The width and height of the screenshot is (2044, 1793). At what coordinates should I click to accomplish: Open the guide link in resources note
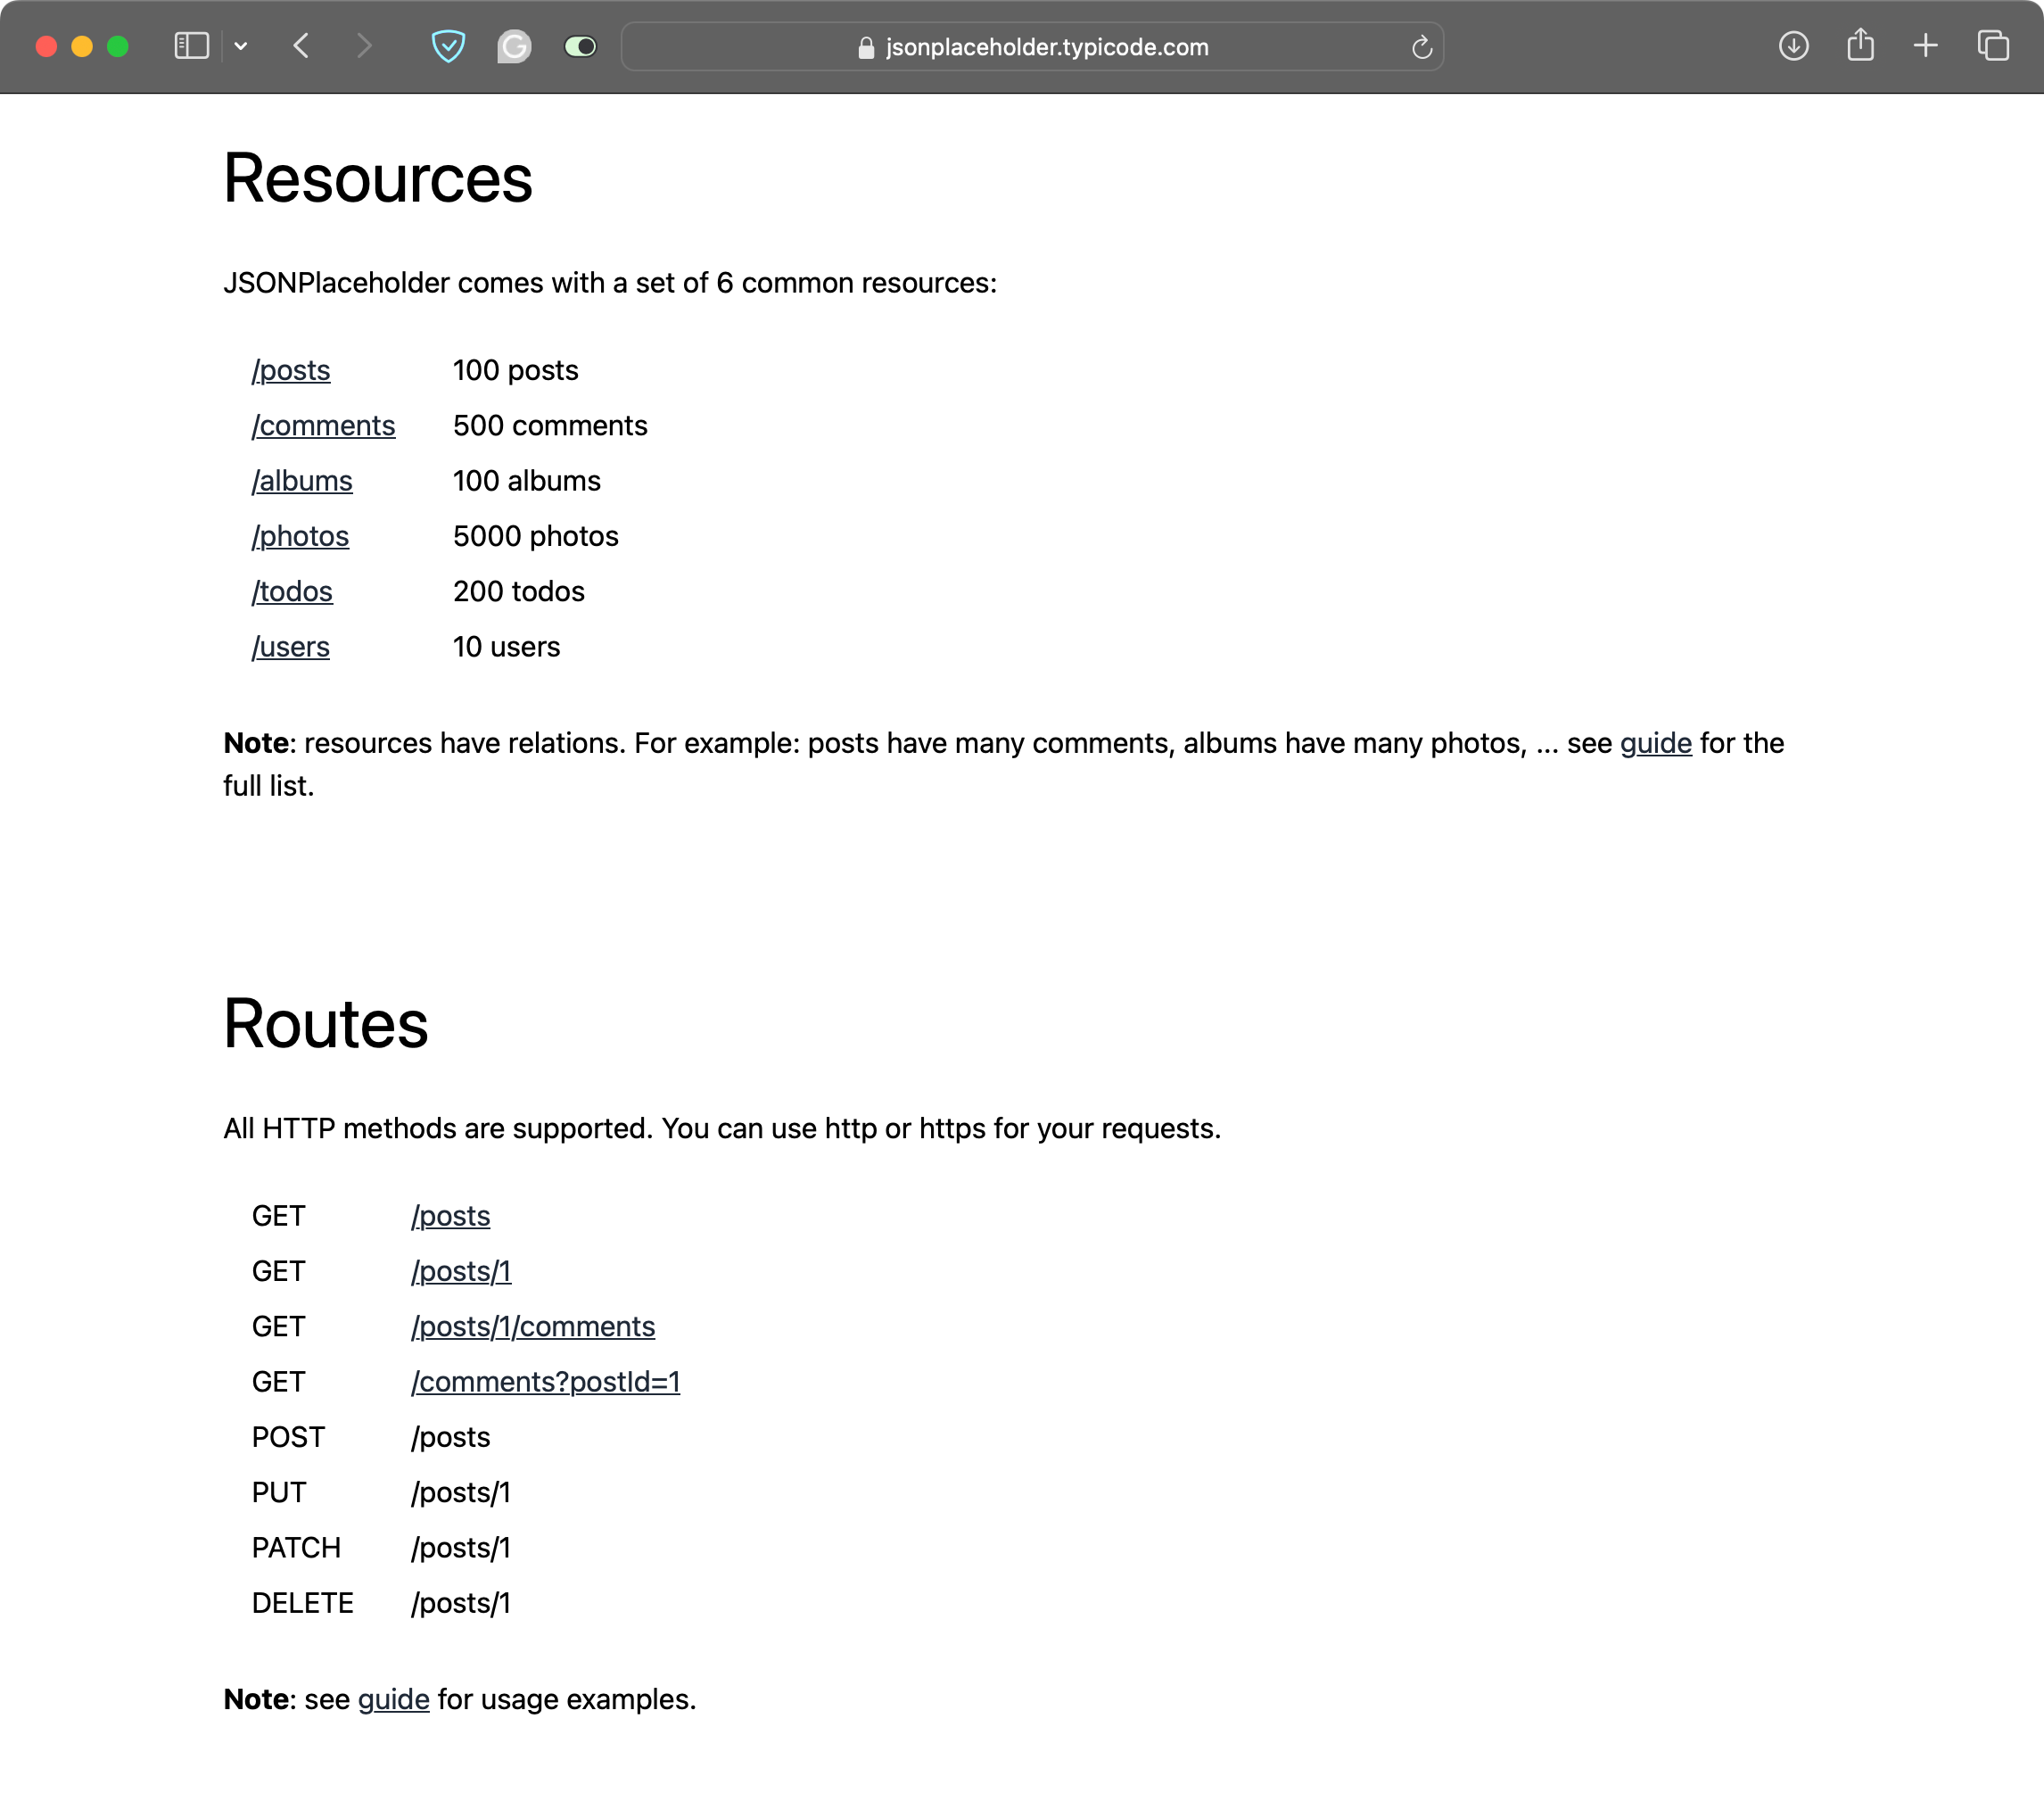coord(1655,743)
